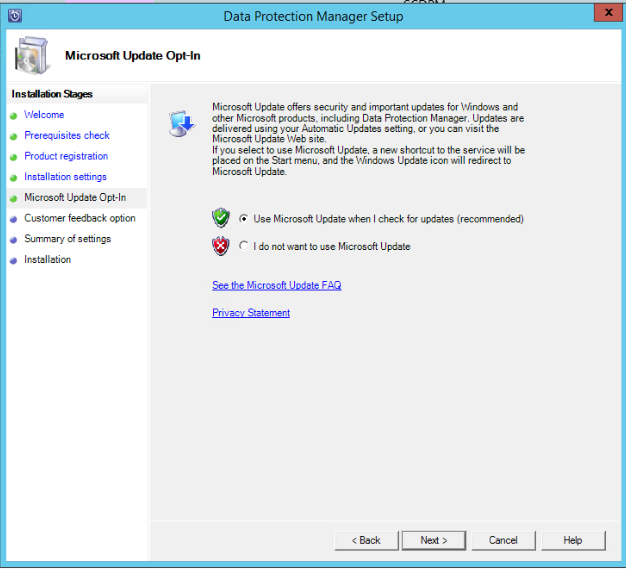Select I do not want Microsoft Update
The width and height of the screenshot is (626, 569).
(244, 246)
